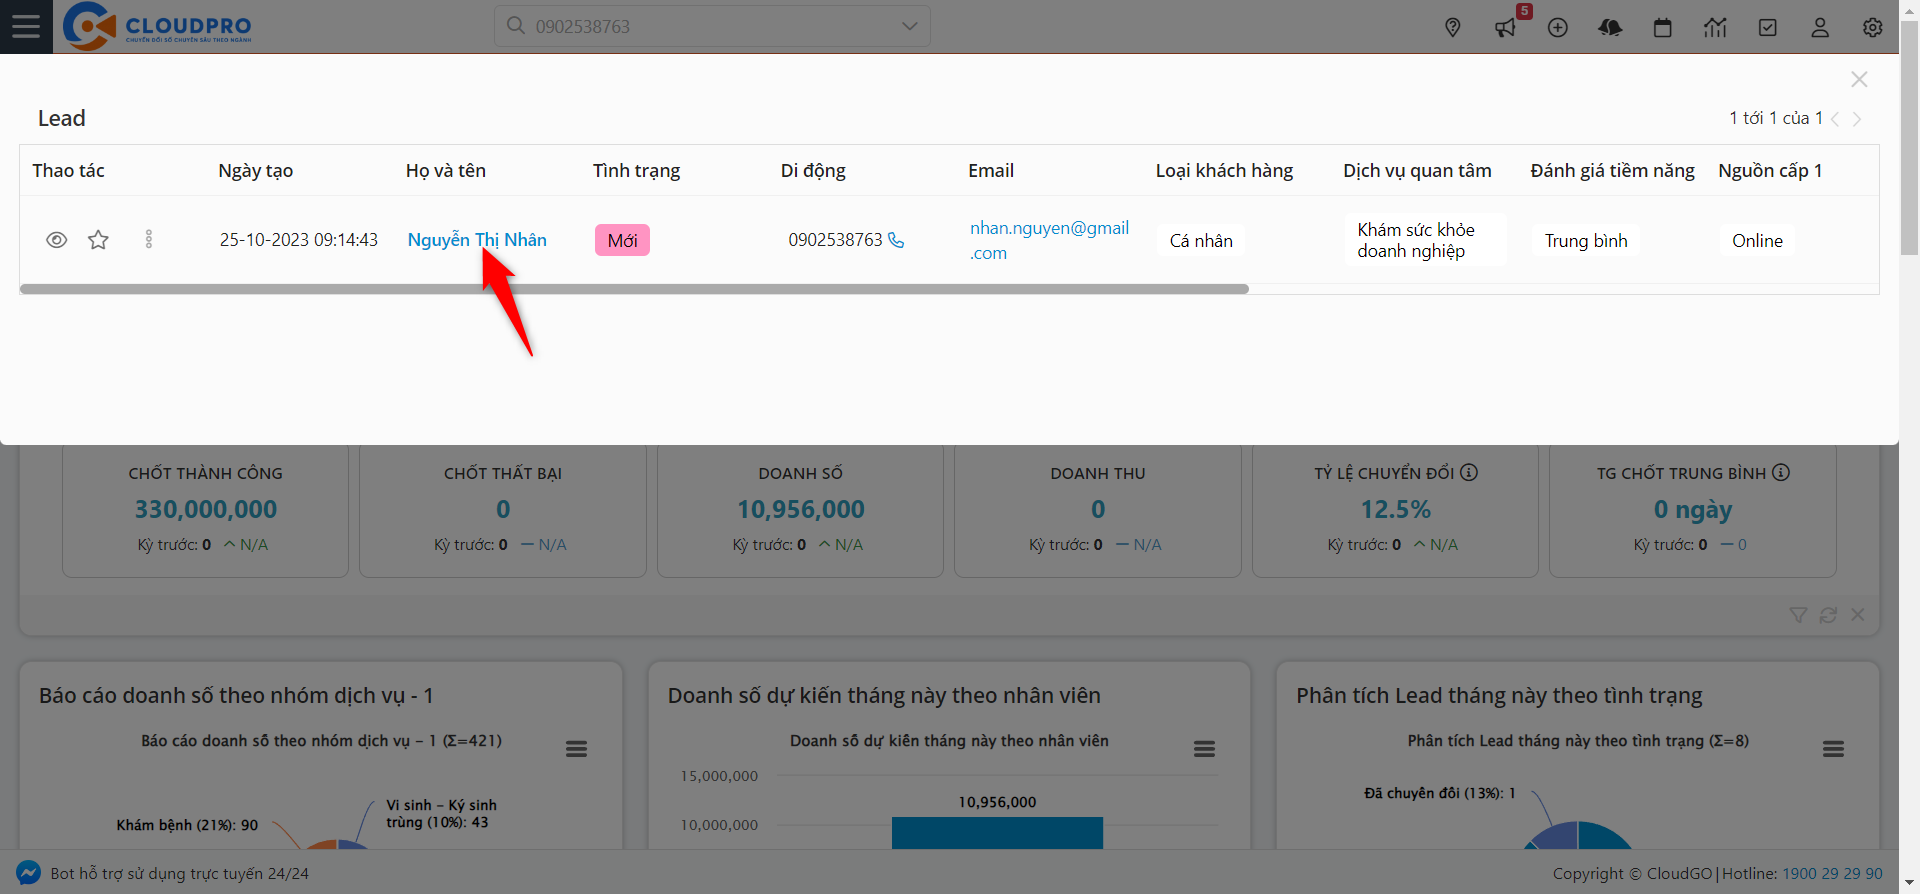This screenshot has height=894, width=1920.
Task: Open the hamburger main menu
Action: pos(26,26)
